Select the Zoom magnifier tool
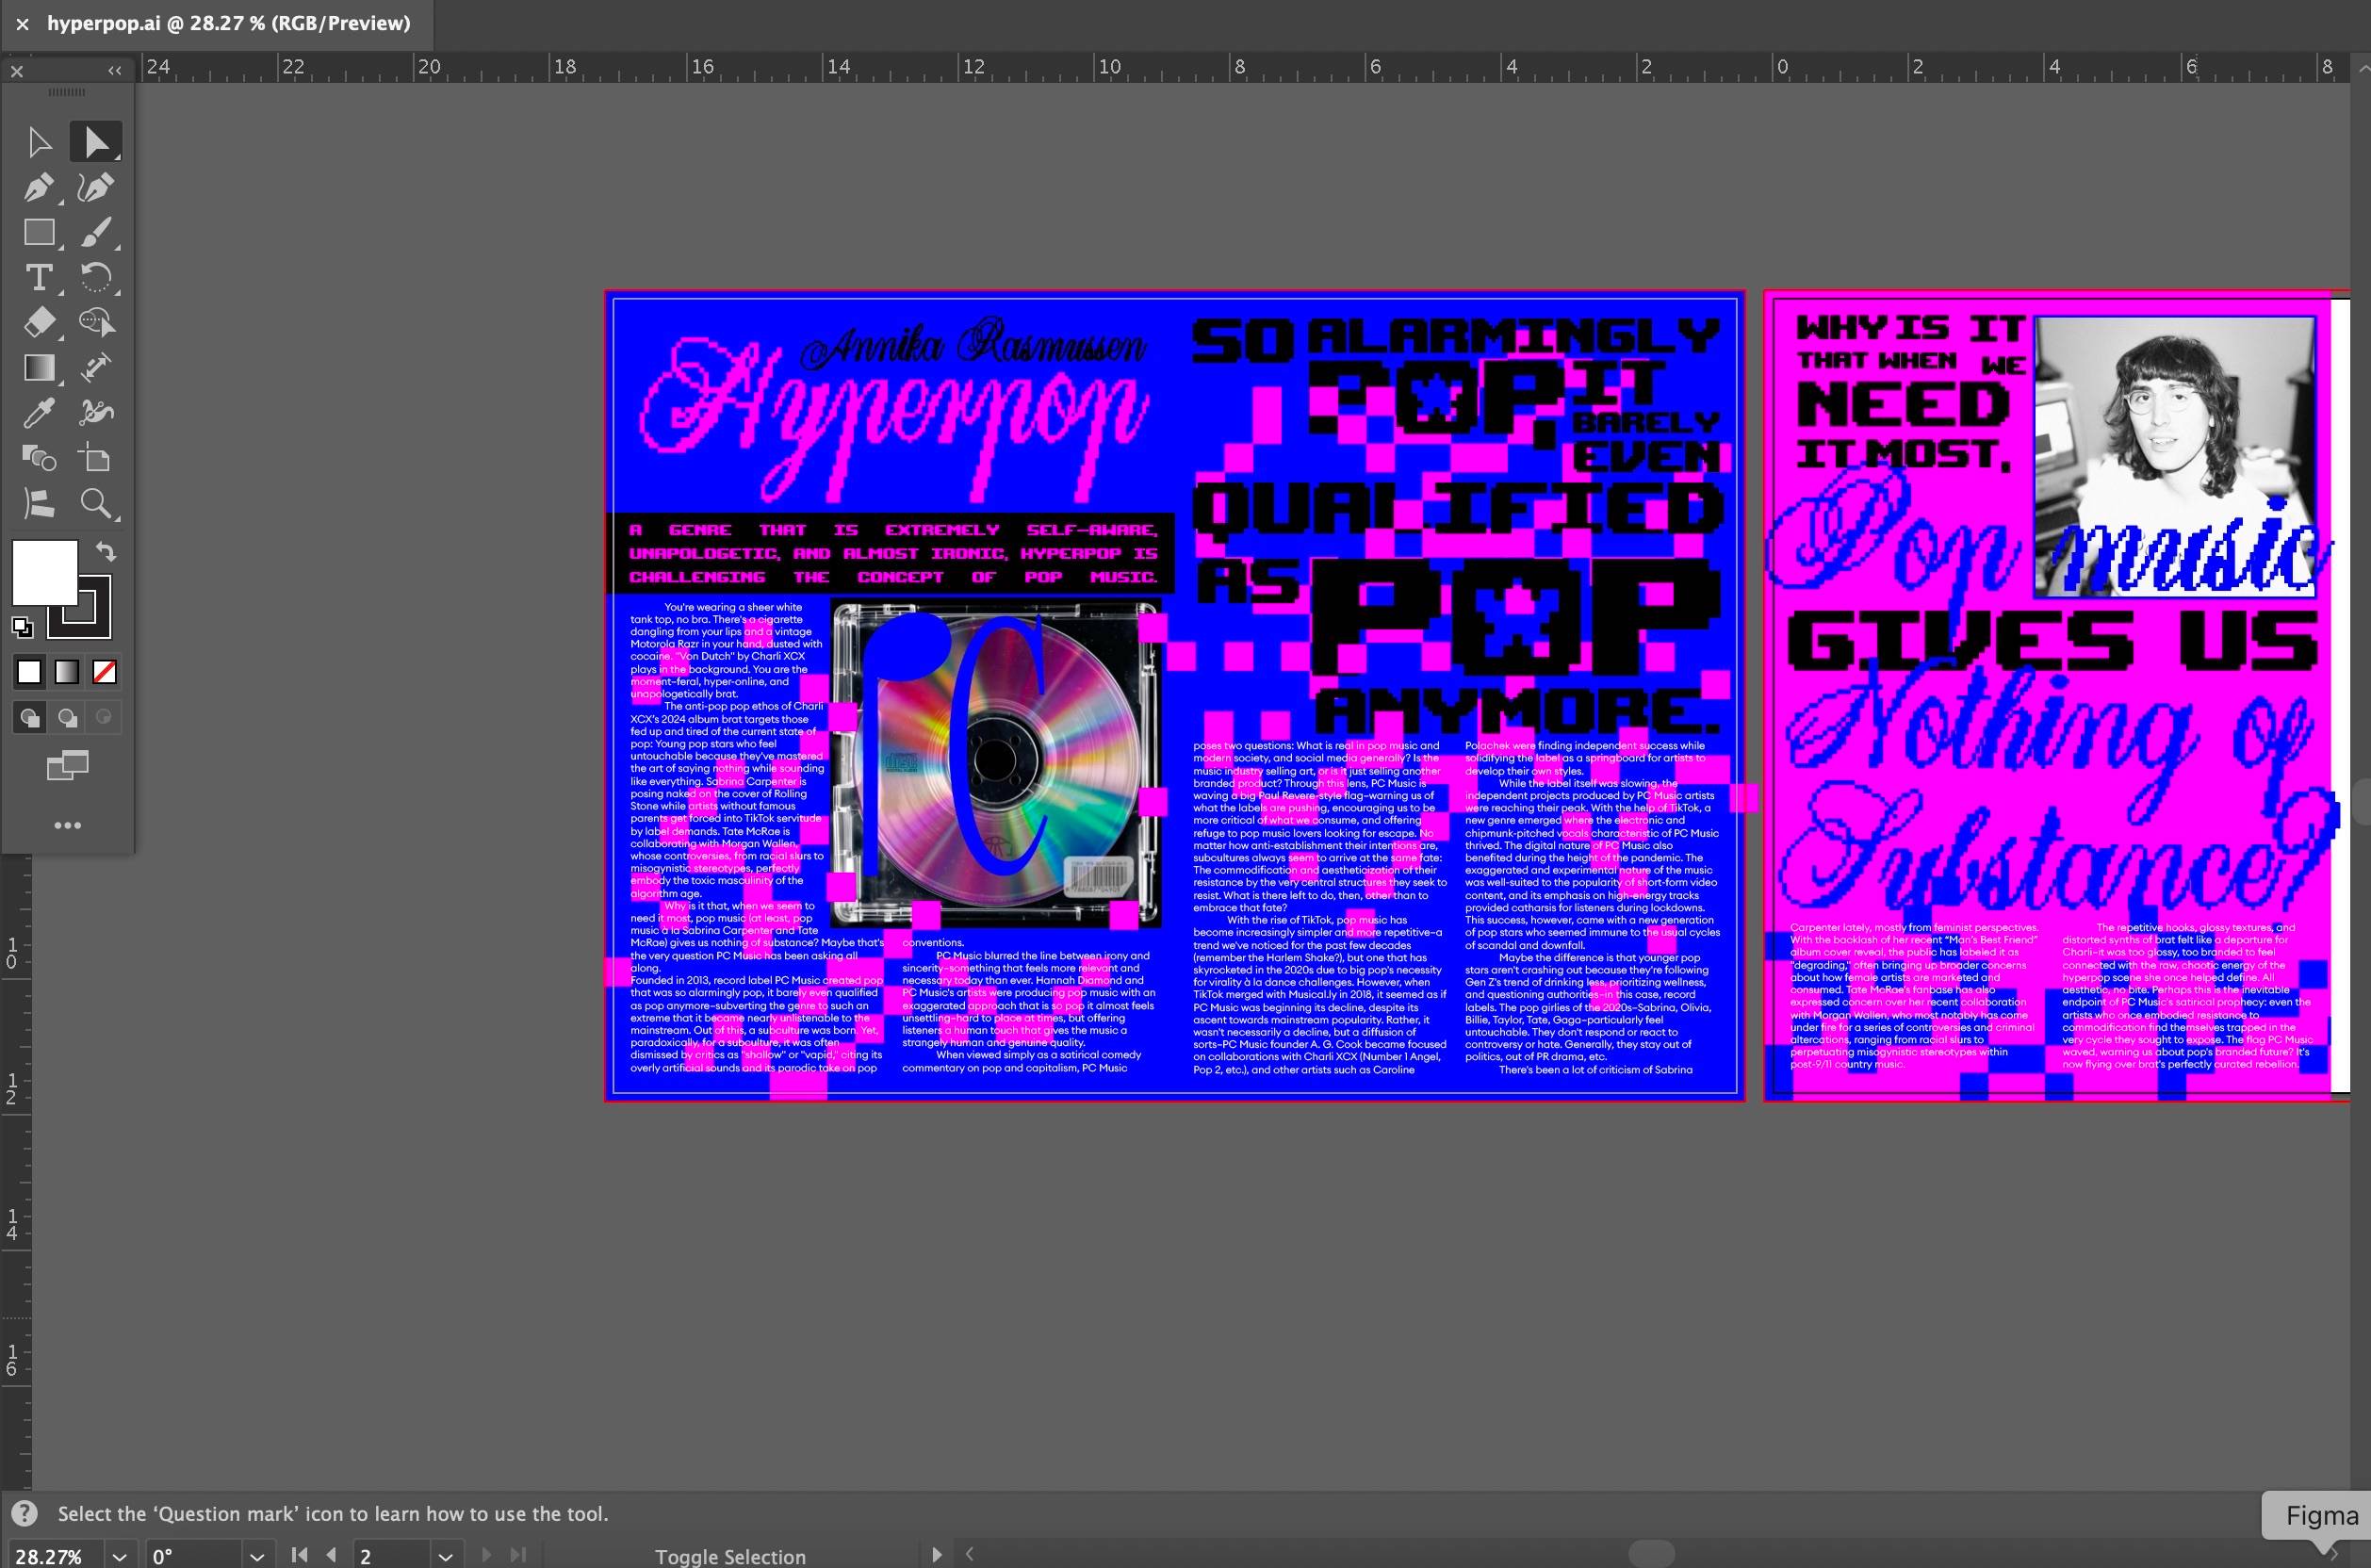 tap(96, 503)
